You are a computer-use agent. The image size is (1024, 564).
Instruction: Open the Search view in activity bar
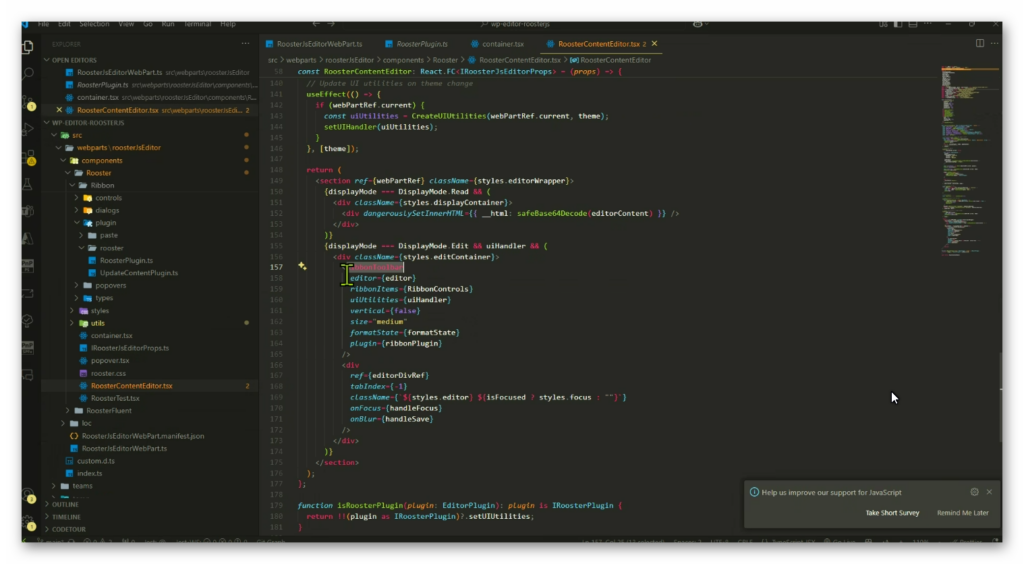[x=28, y=72]
